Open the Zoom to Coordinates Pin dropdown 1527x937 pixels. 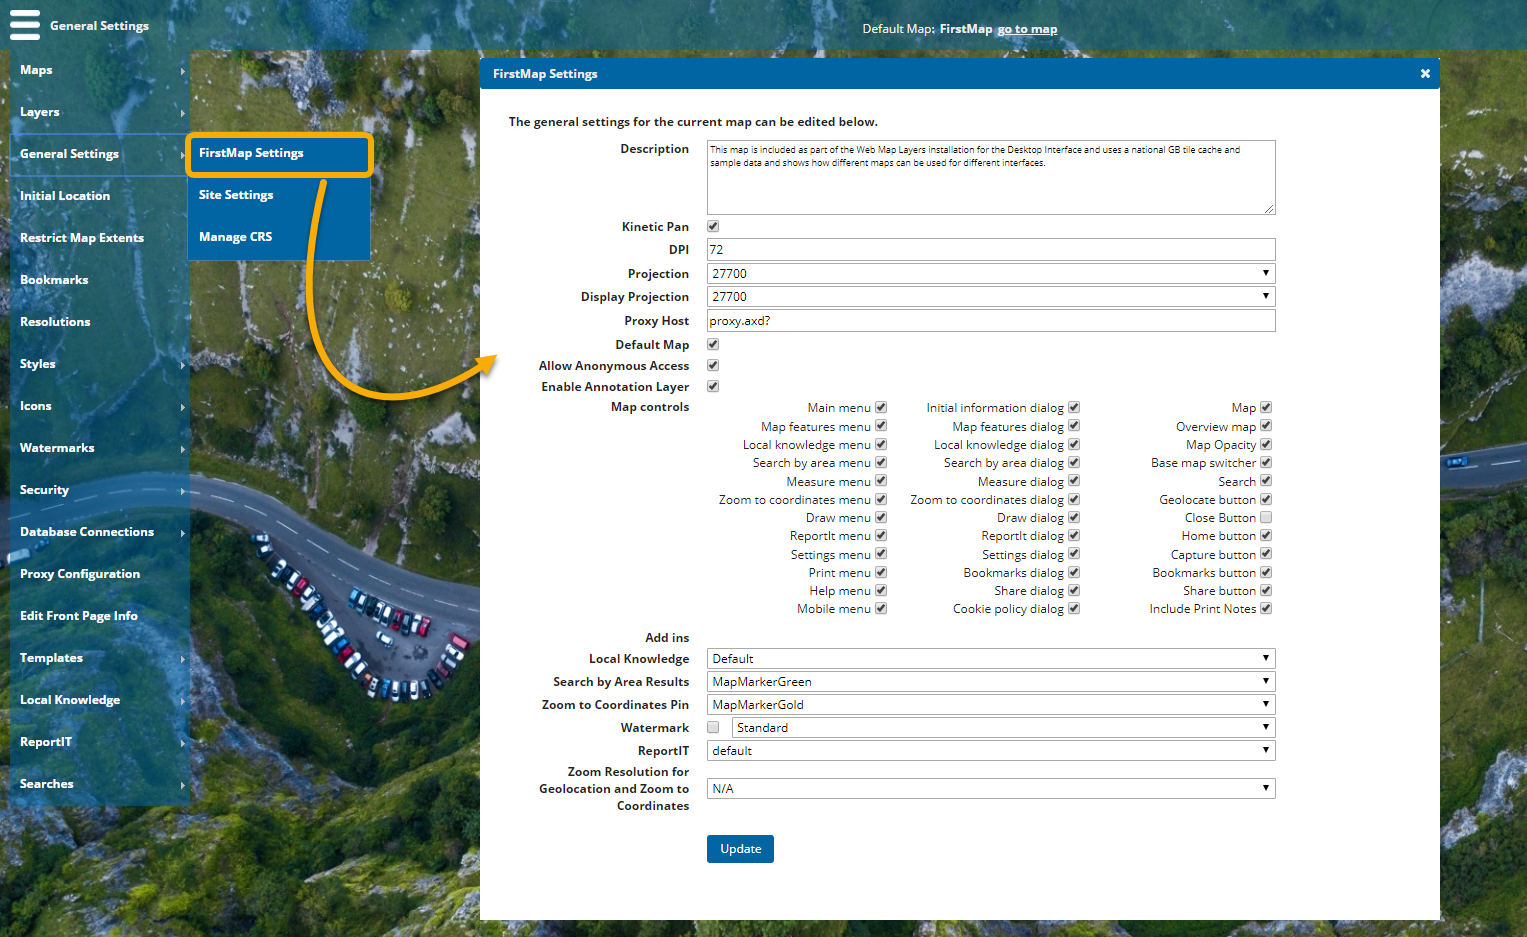tap(990, 705)
